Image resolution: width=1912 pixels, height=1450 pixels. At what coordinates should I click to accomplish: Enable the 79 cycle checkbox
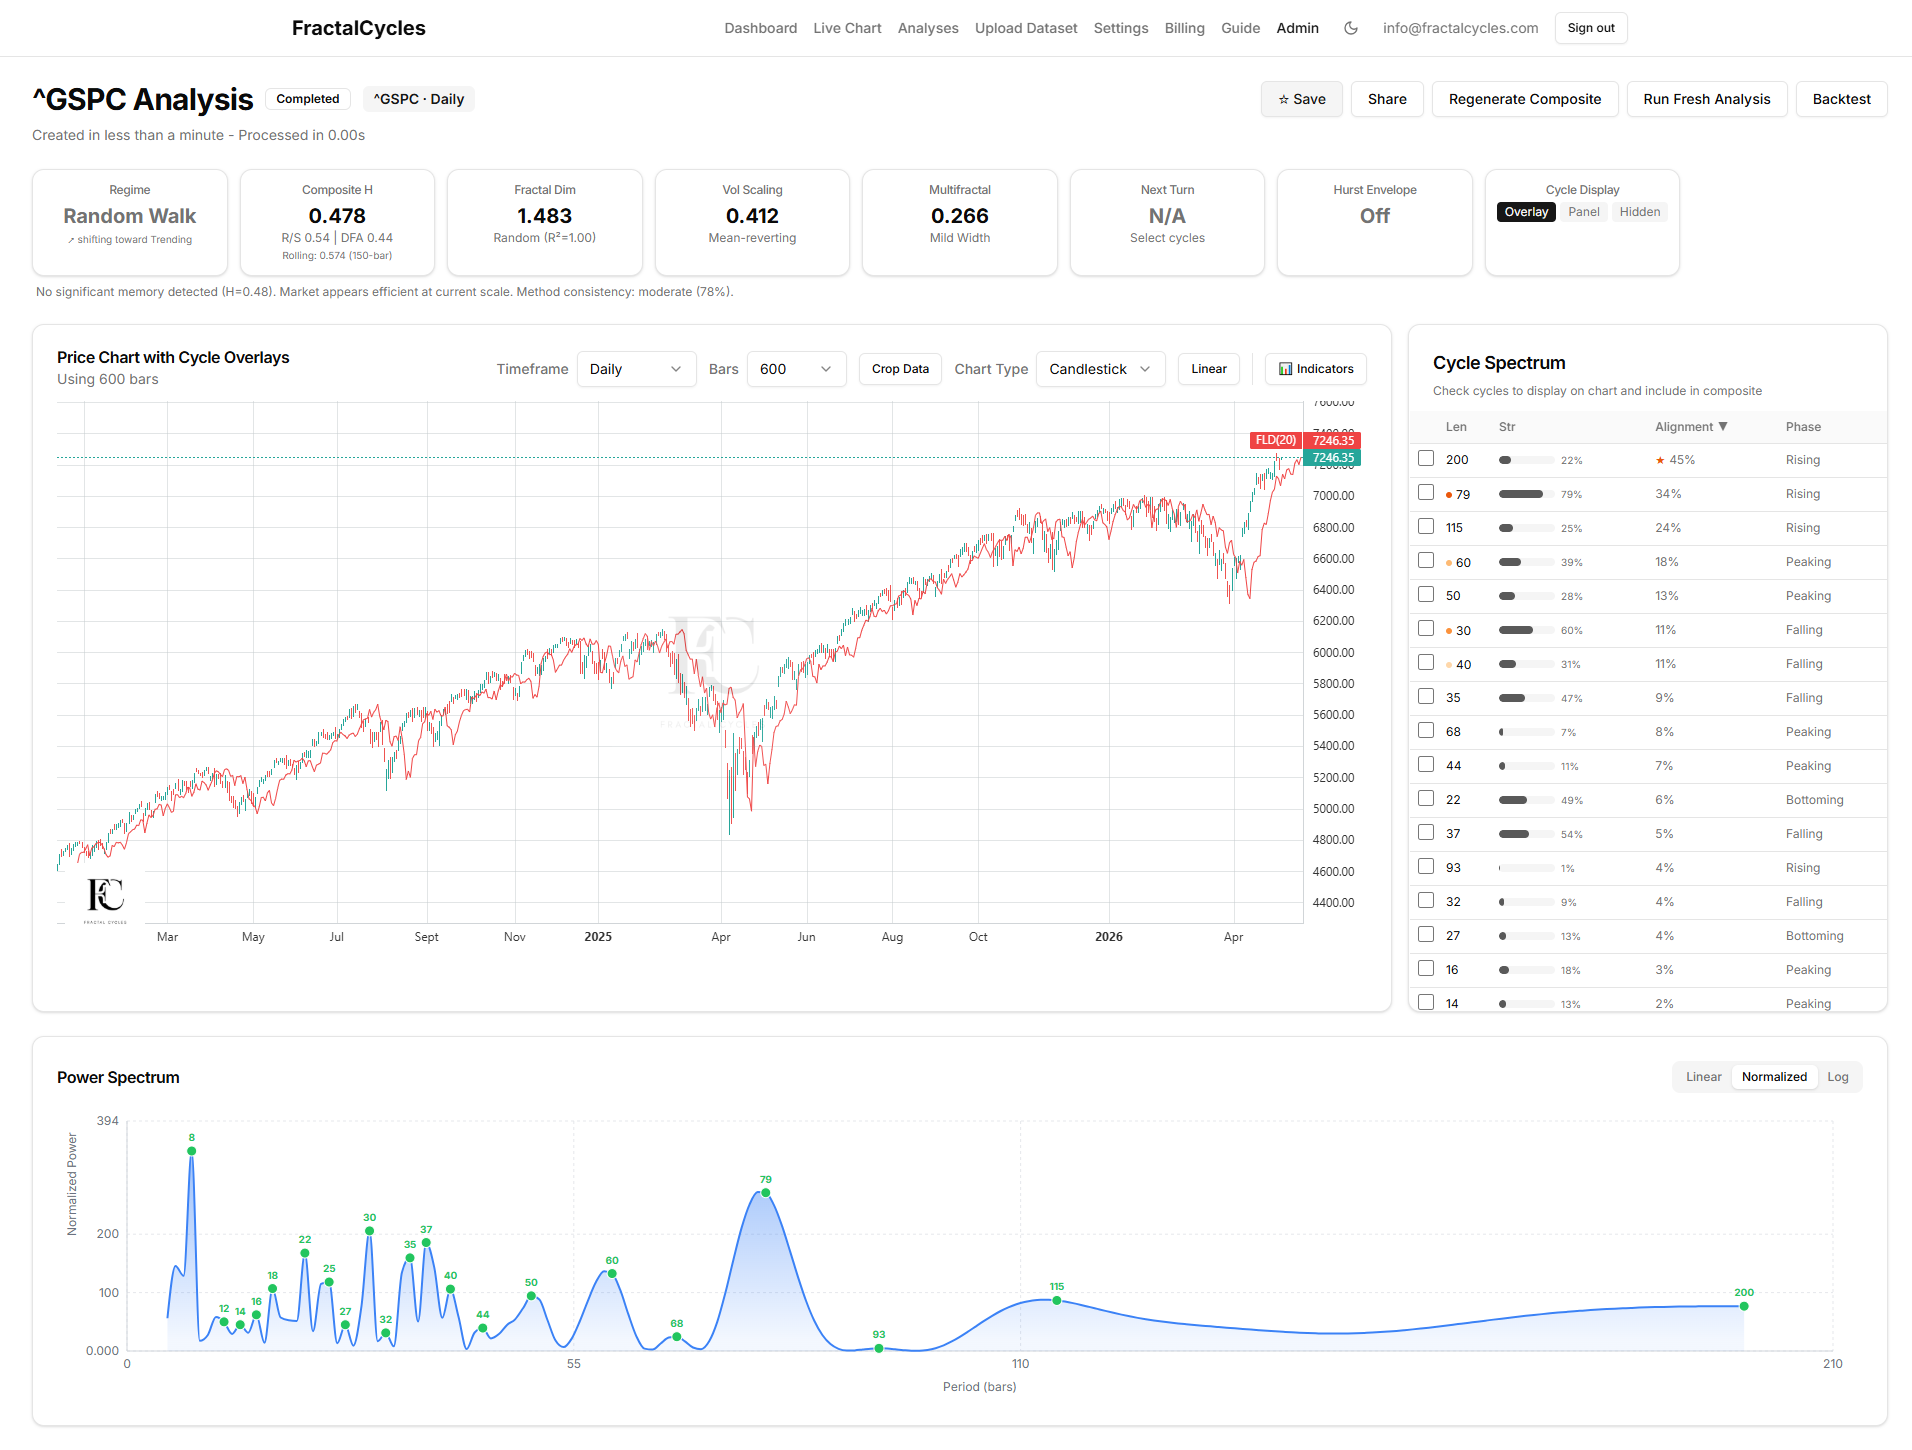(1426, 493)
